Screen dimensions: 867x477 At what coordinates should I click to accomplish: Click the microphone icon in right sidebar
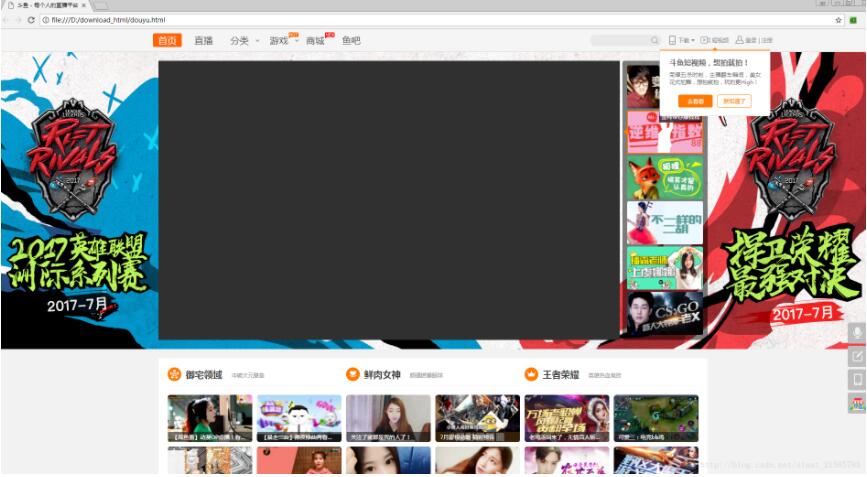(857, 333)
